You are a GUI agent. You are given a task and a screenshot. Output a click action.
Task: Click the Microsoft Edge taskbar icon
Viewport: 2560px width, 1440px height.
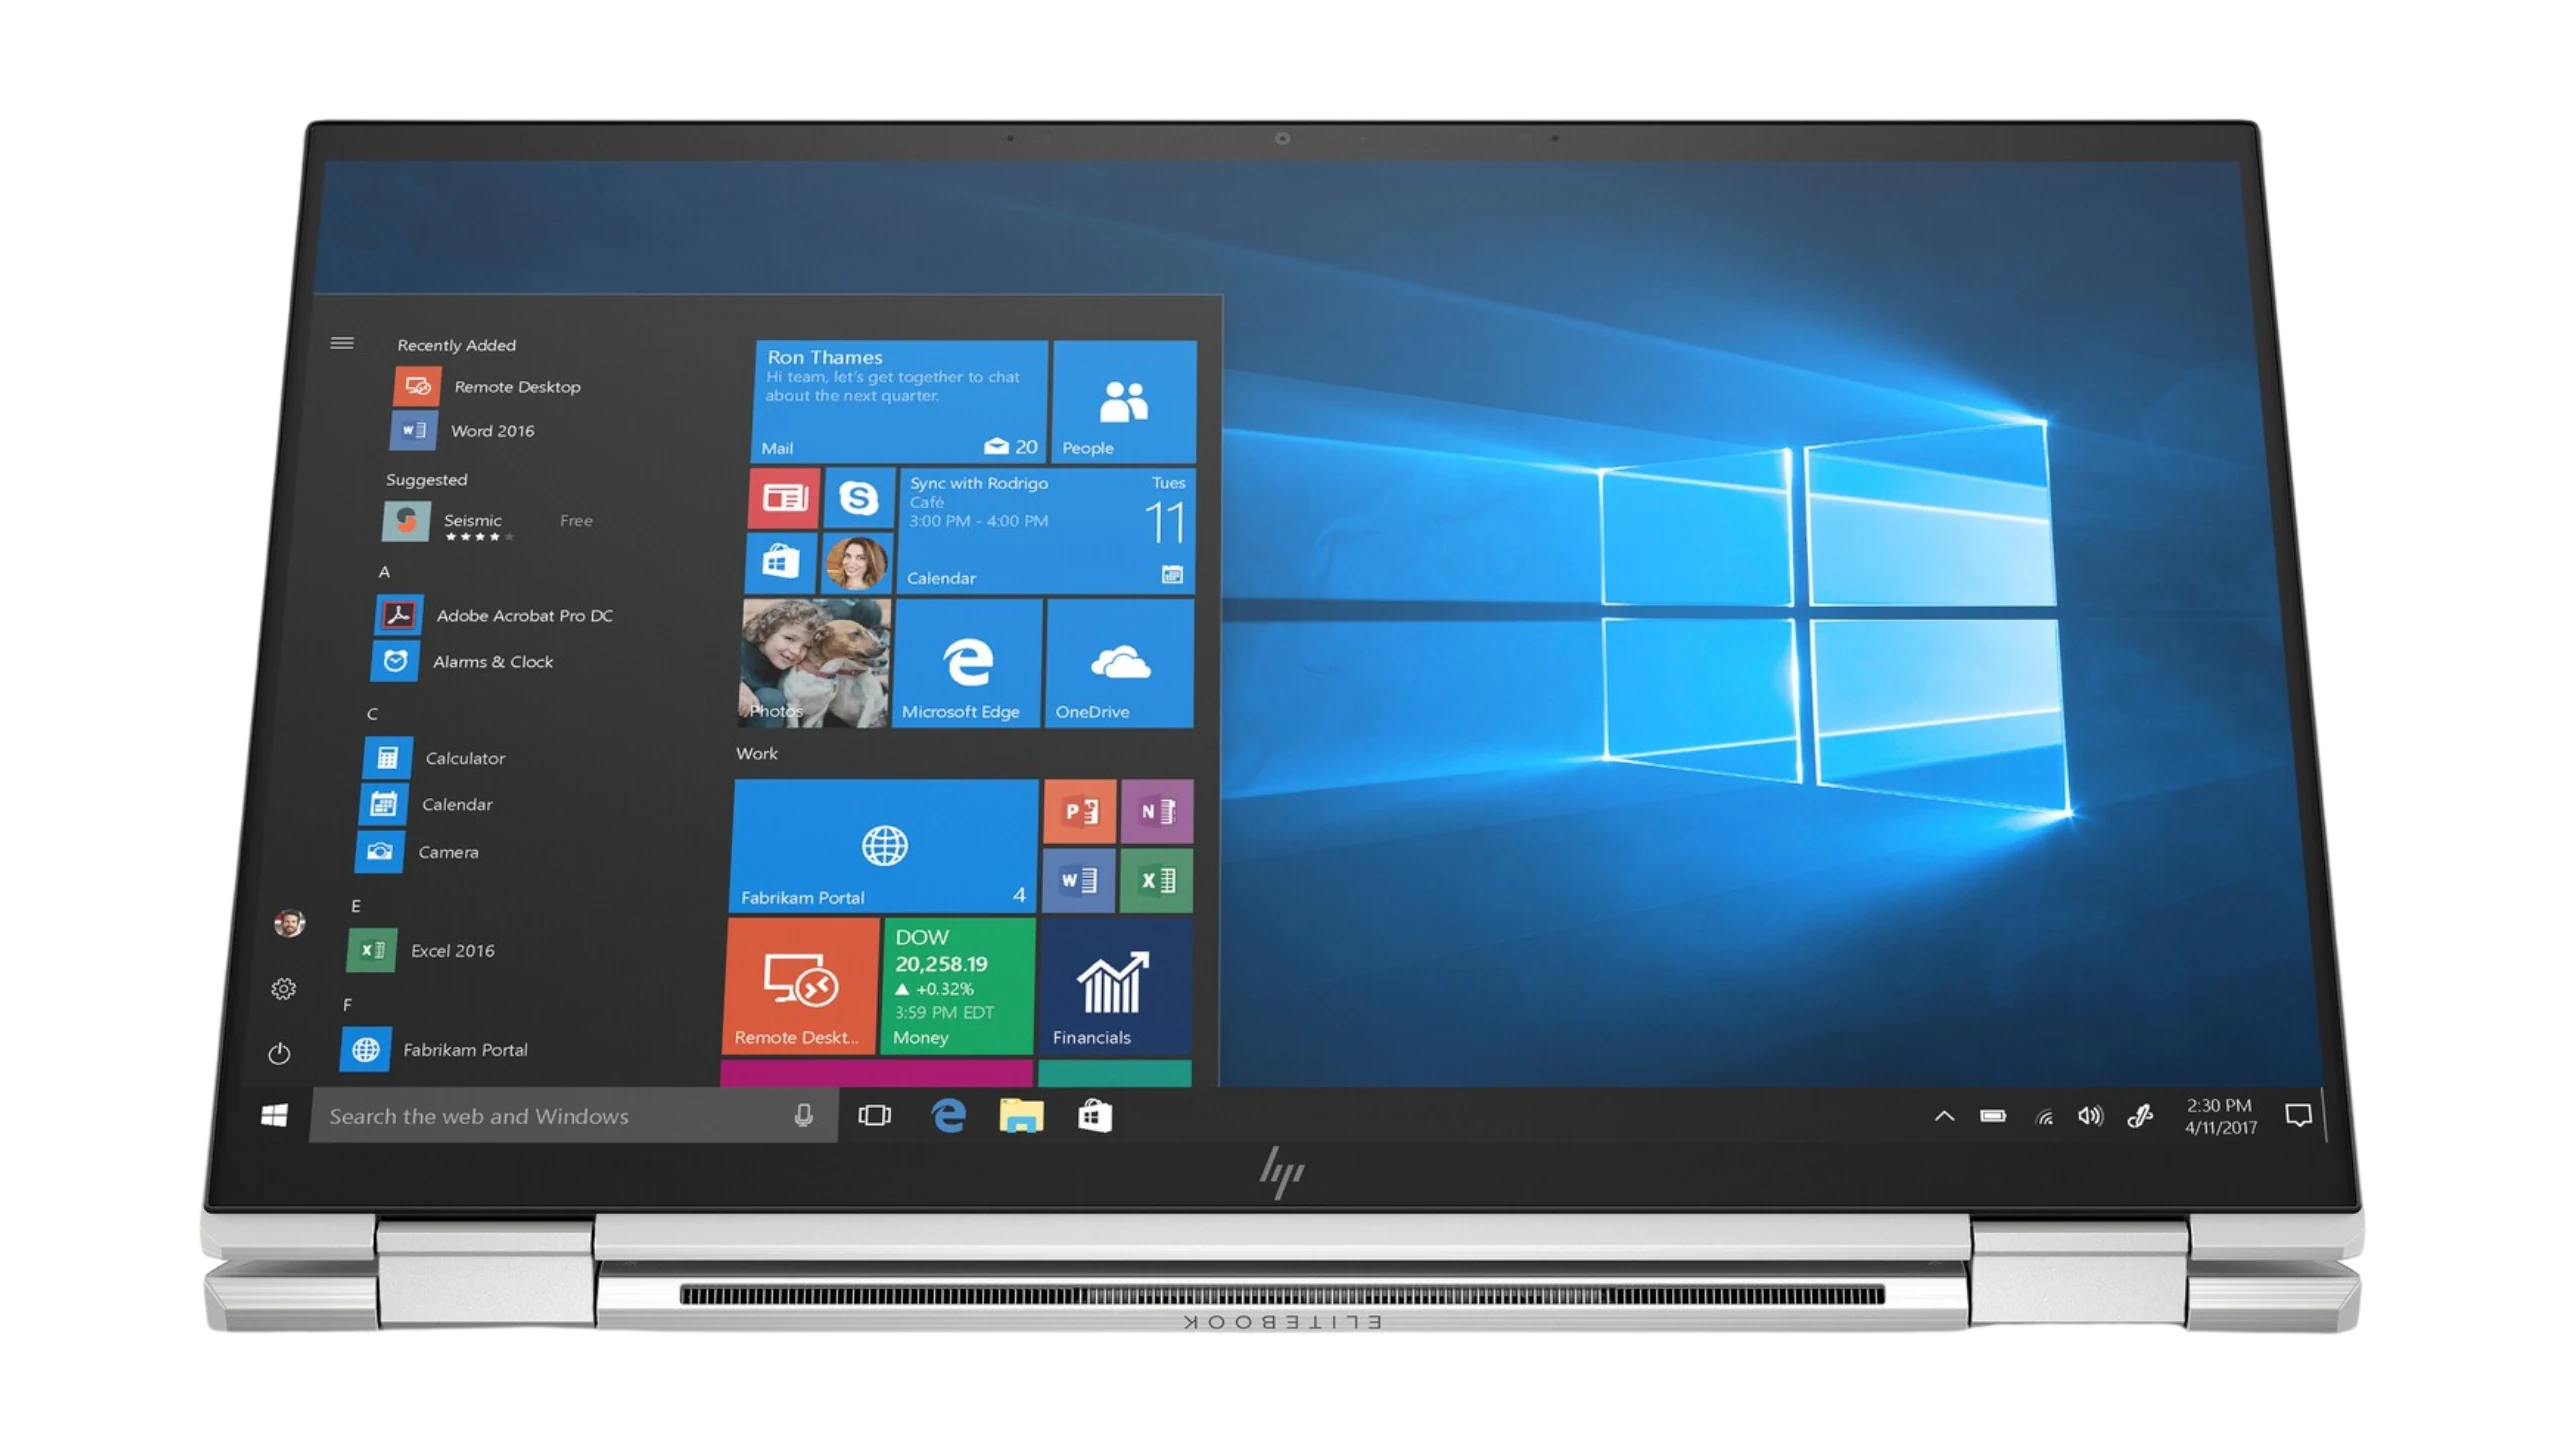[948, 1115]
